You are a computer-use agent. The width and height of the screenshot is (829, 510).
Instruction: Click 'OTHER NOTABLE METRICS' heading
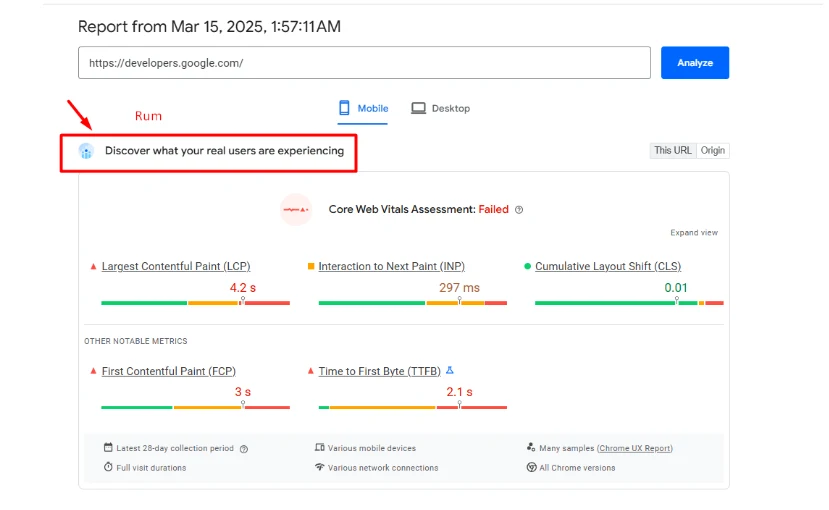point(136,341)
